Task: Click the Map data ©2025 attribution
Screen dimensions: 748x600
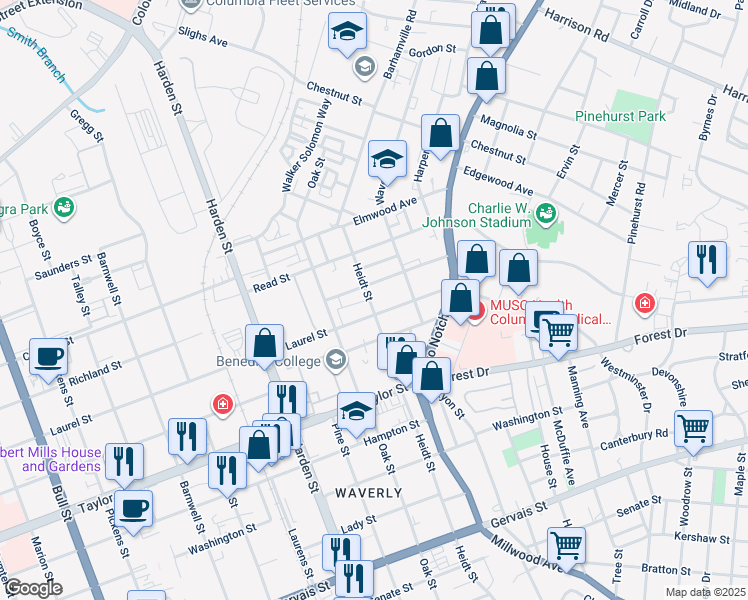Action: 705,592
